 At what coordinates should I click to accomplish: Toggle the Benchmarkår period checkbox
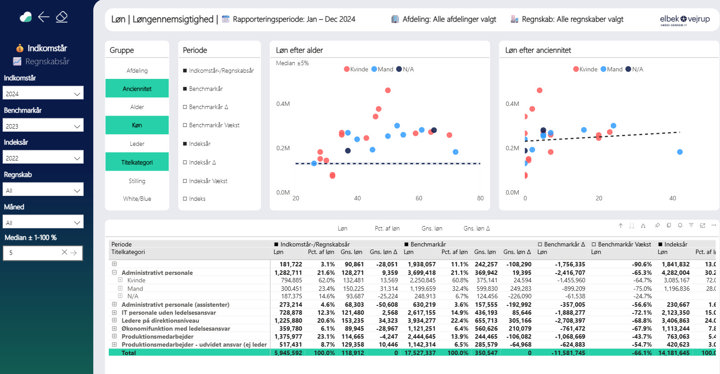[185, 89]
